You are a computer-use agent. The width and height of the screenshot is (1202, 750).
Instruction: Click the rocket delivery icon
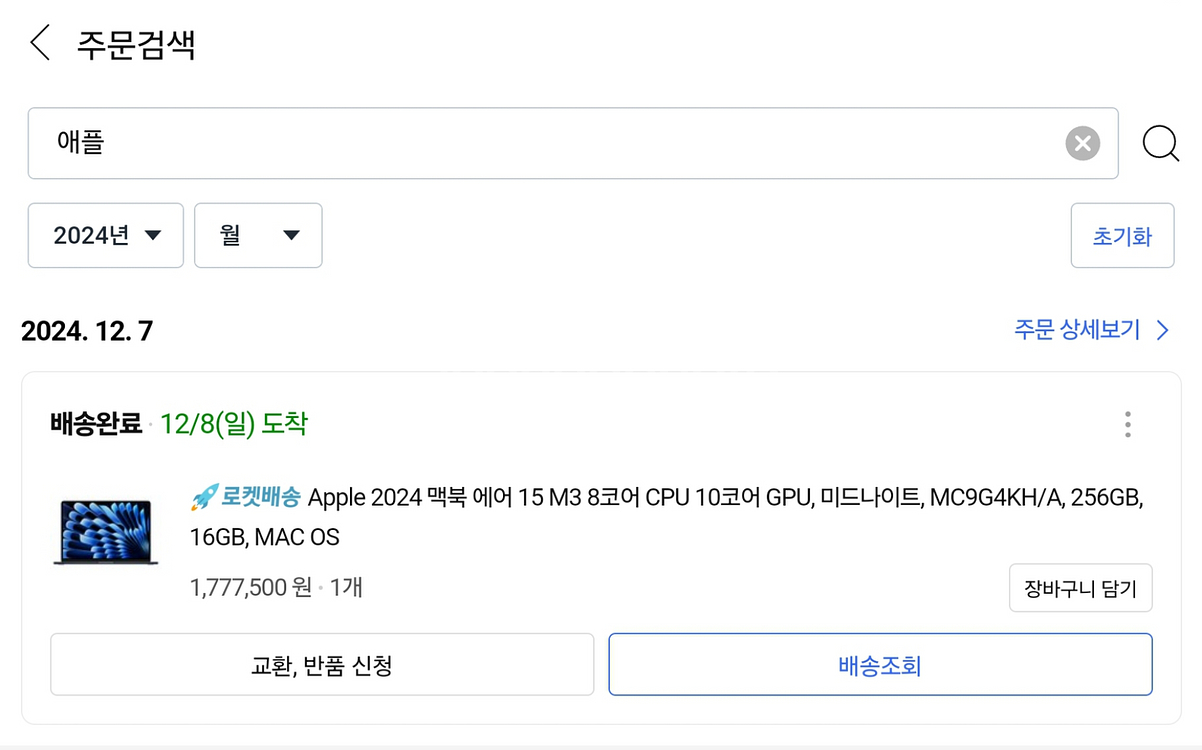pyautogui.click(x=204, y=497)
